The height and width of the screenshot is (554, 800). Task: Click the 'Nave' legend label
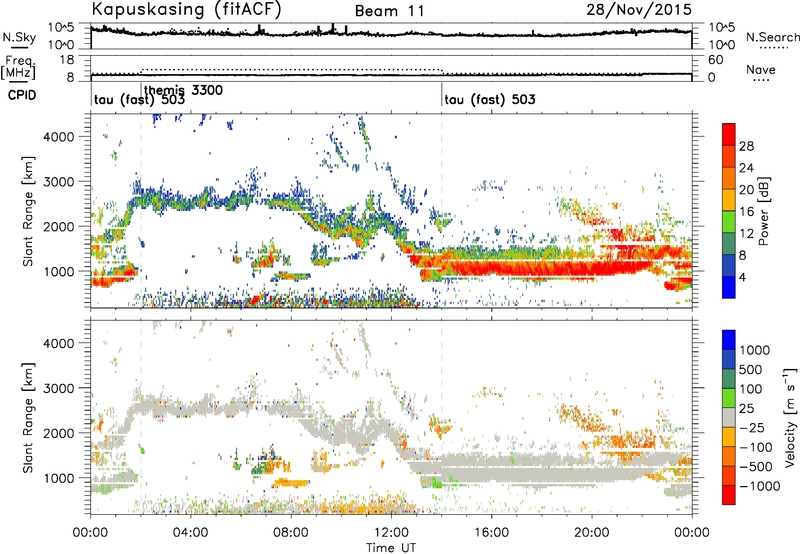[761, 69]
